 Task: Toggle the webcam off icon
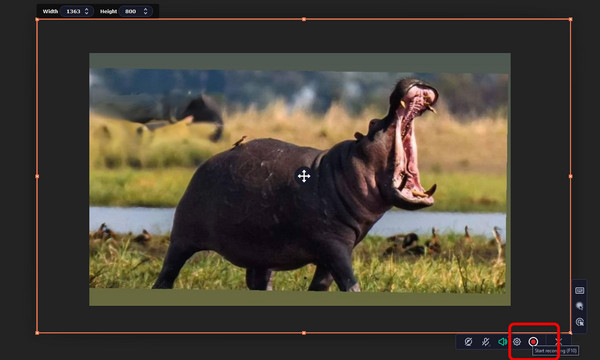tap(468, 342)
